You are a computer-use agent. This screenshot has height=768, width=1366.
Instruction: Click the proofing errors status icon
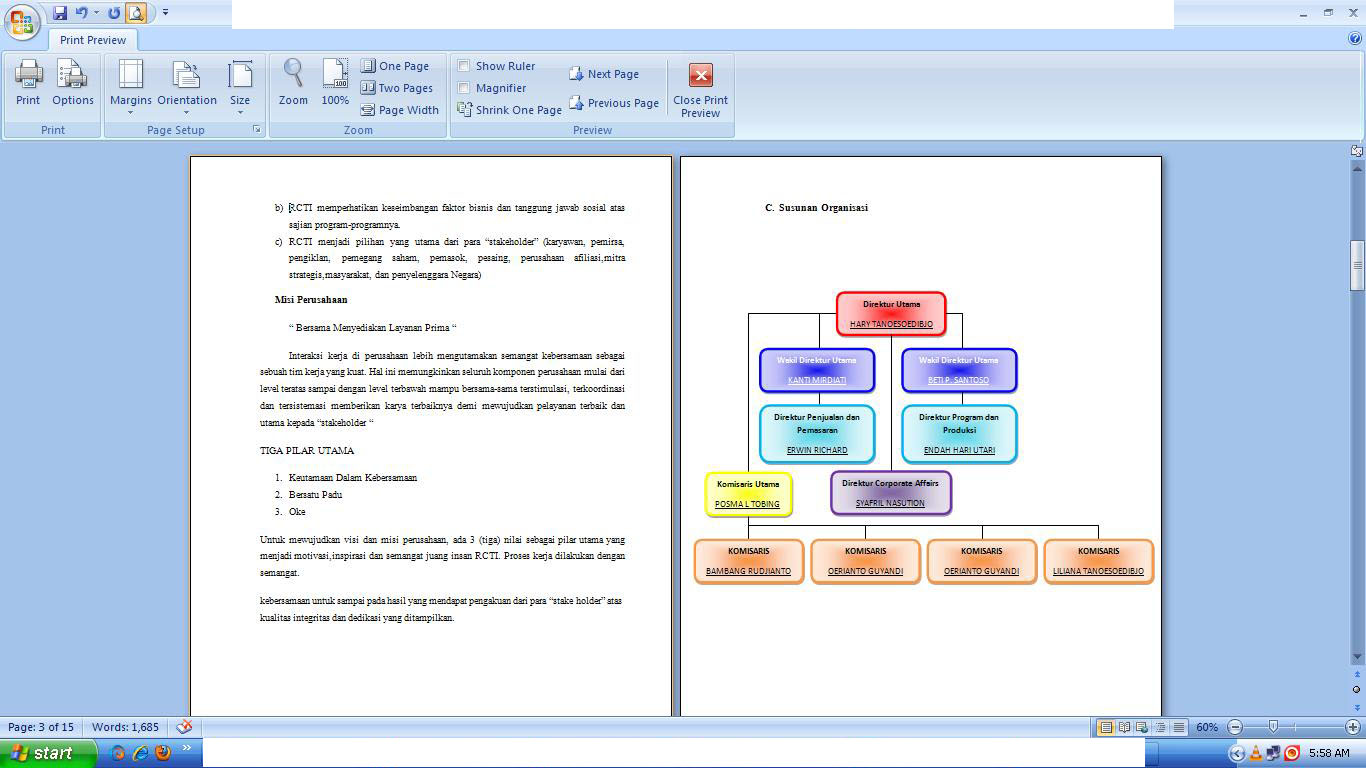pos(184,727)
